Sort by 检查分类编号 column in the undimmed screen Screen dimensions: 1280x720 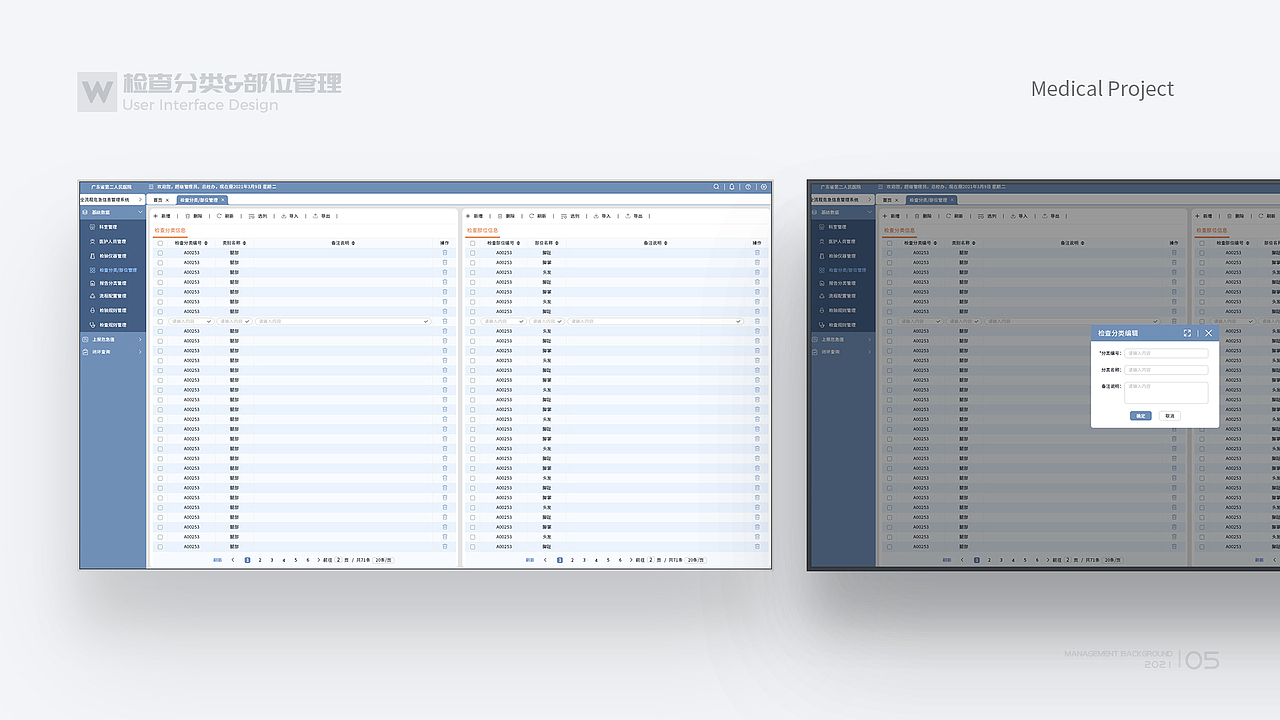click(207, 243)
